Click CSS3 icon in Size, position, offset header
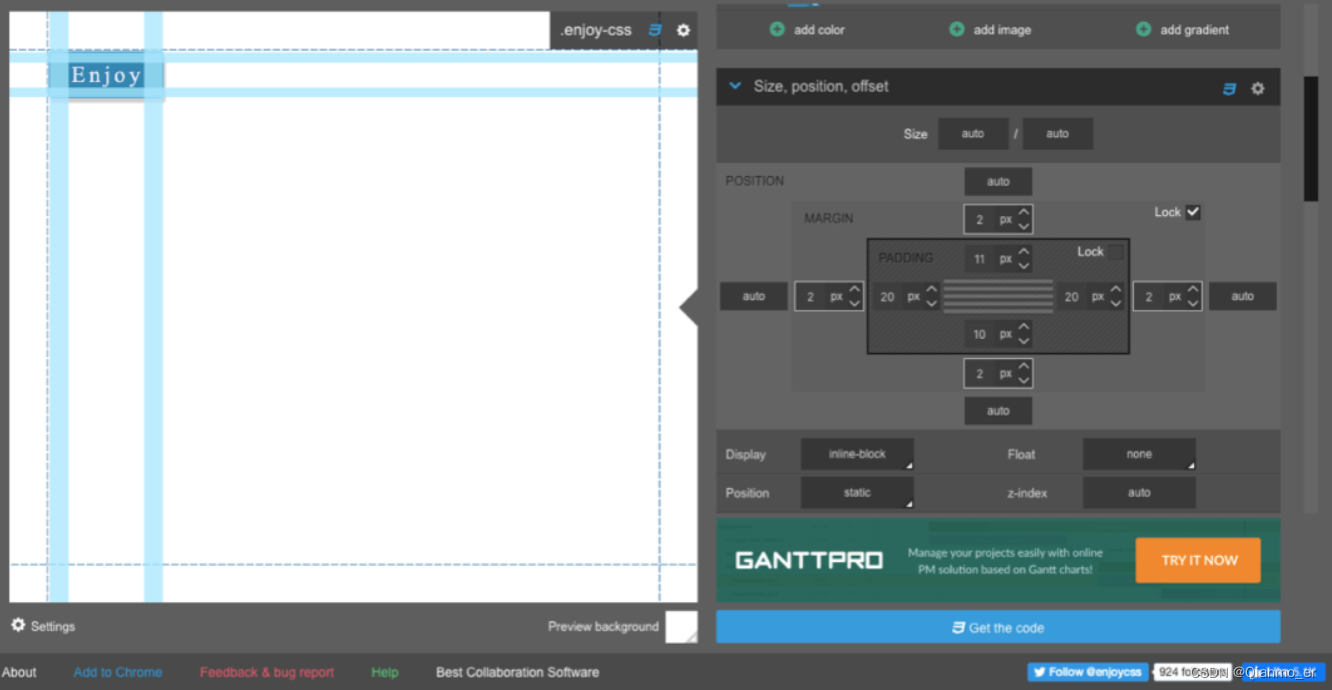Image resolution: width=1332 pixels, height=690 pixels. [x=1230, y=88]
